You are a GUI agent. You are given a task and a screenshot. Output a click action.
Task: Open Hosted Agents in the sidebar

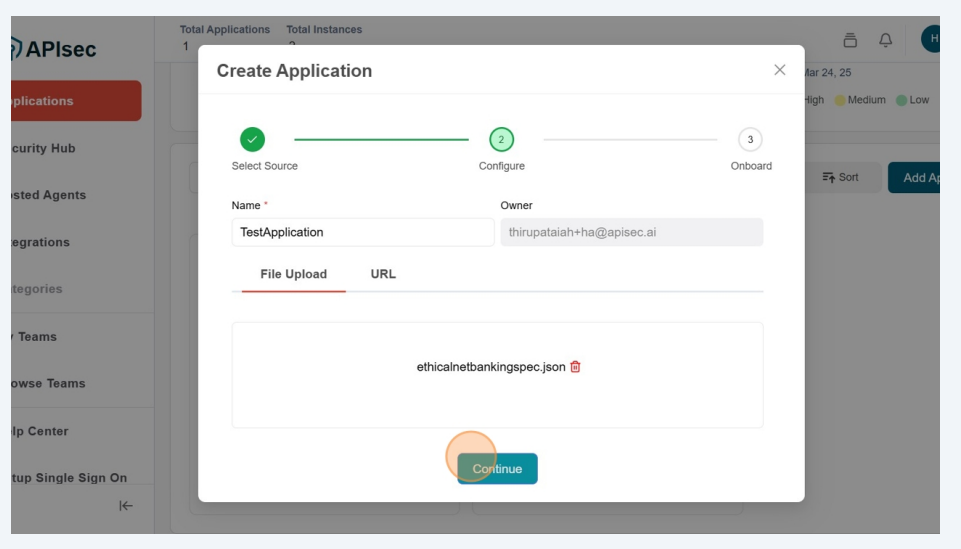click(48, 195)
